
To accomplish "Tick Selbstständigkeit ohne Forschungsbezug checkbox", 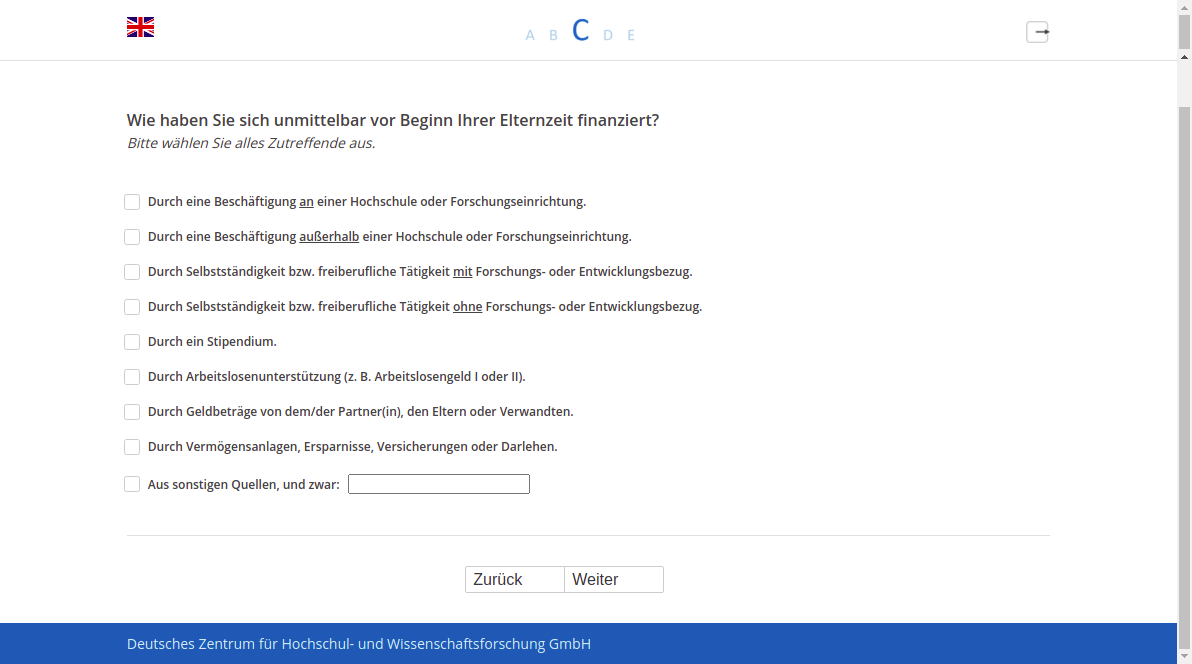I will [132, 307].
